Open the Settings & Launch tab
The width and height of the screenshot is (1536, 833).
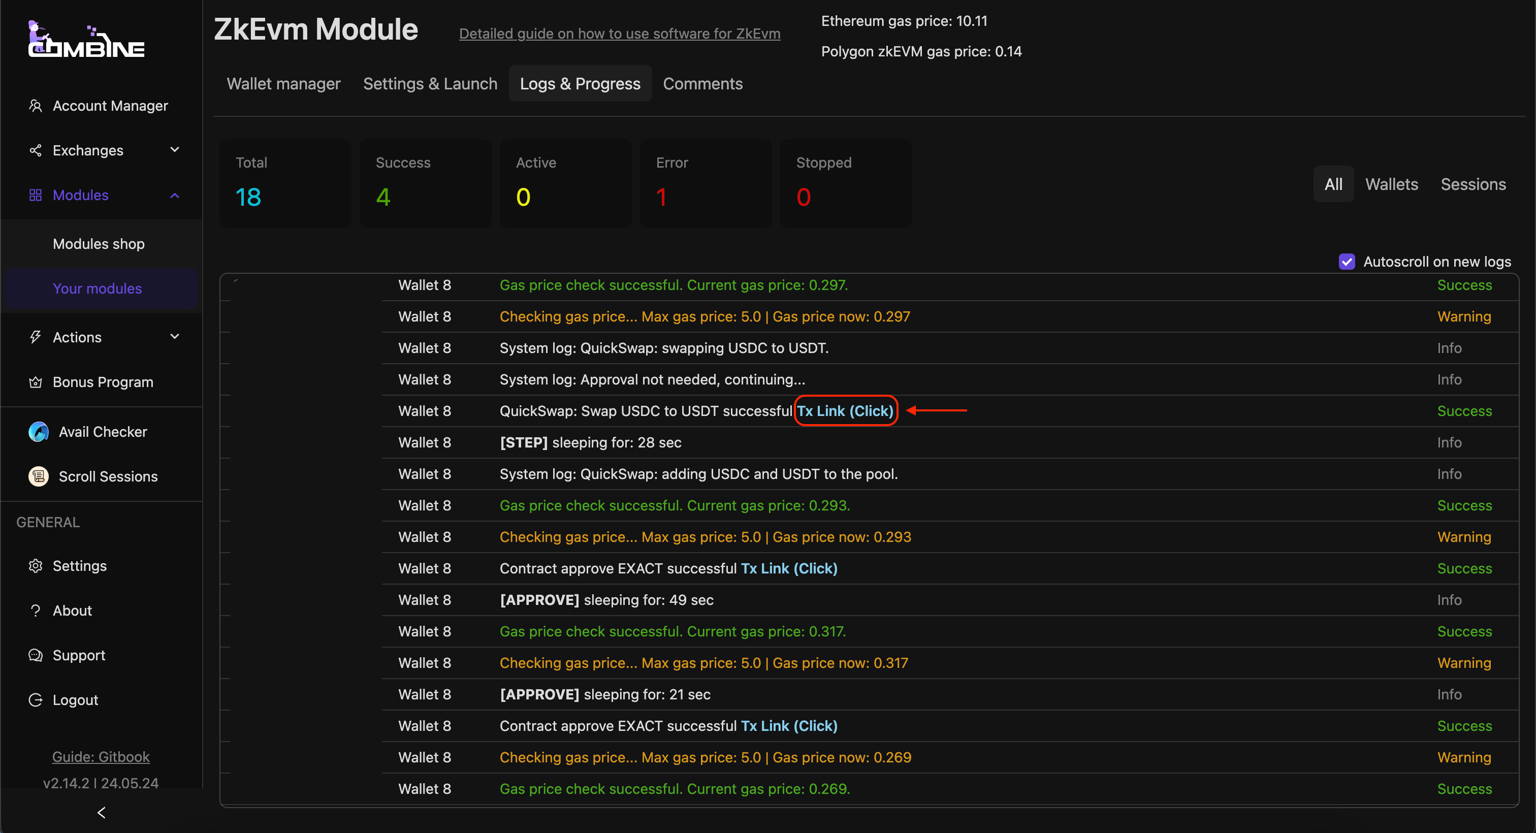coord(430,84)
